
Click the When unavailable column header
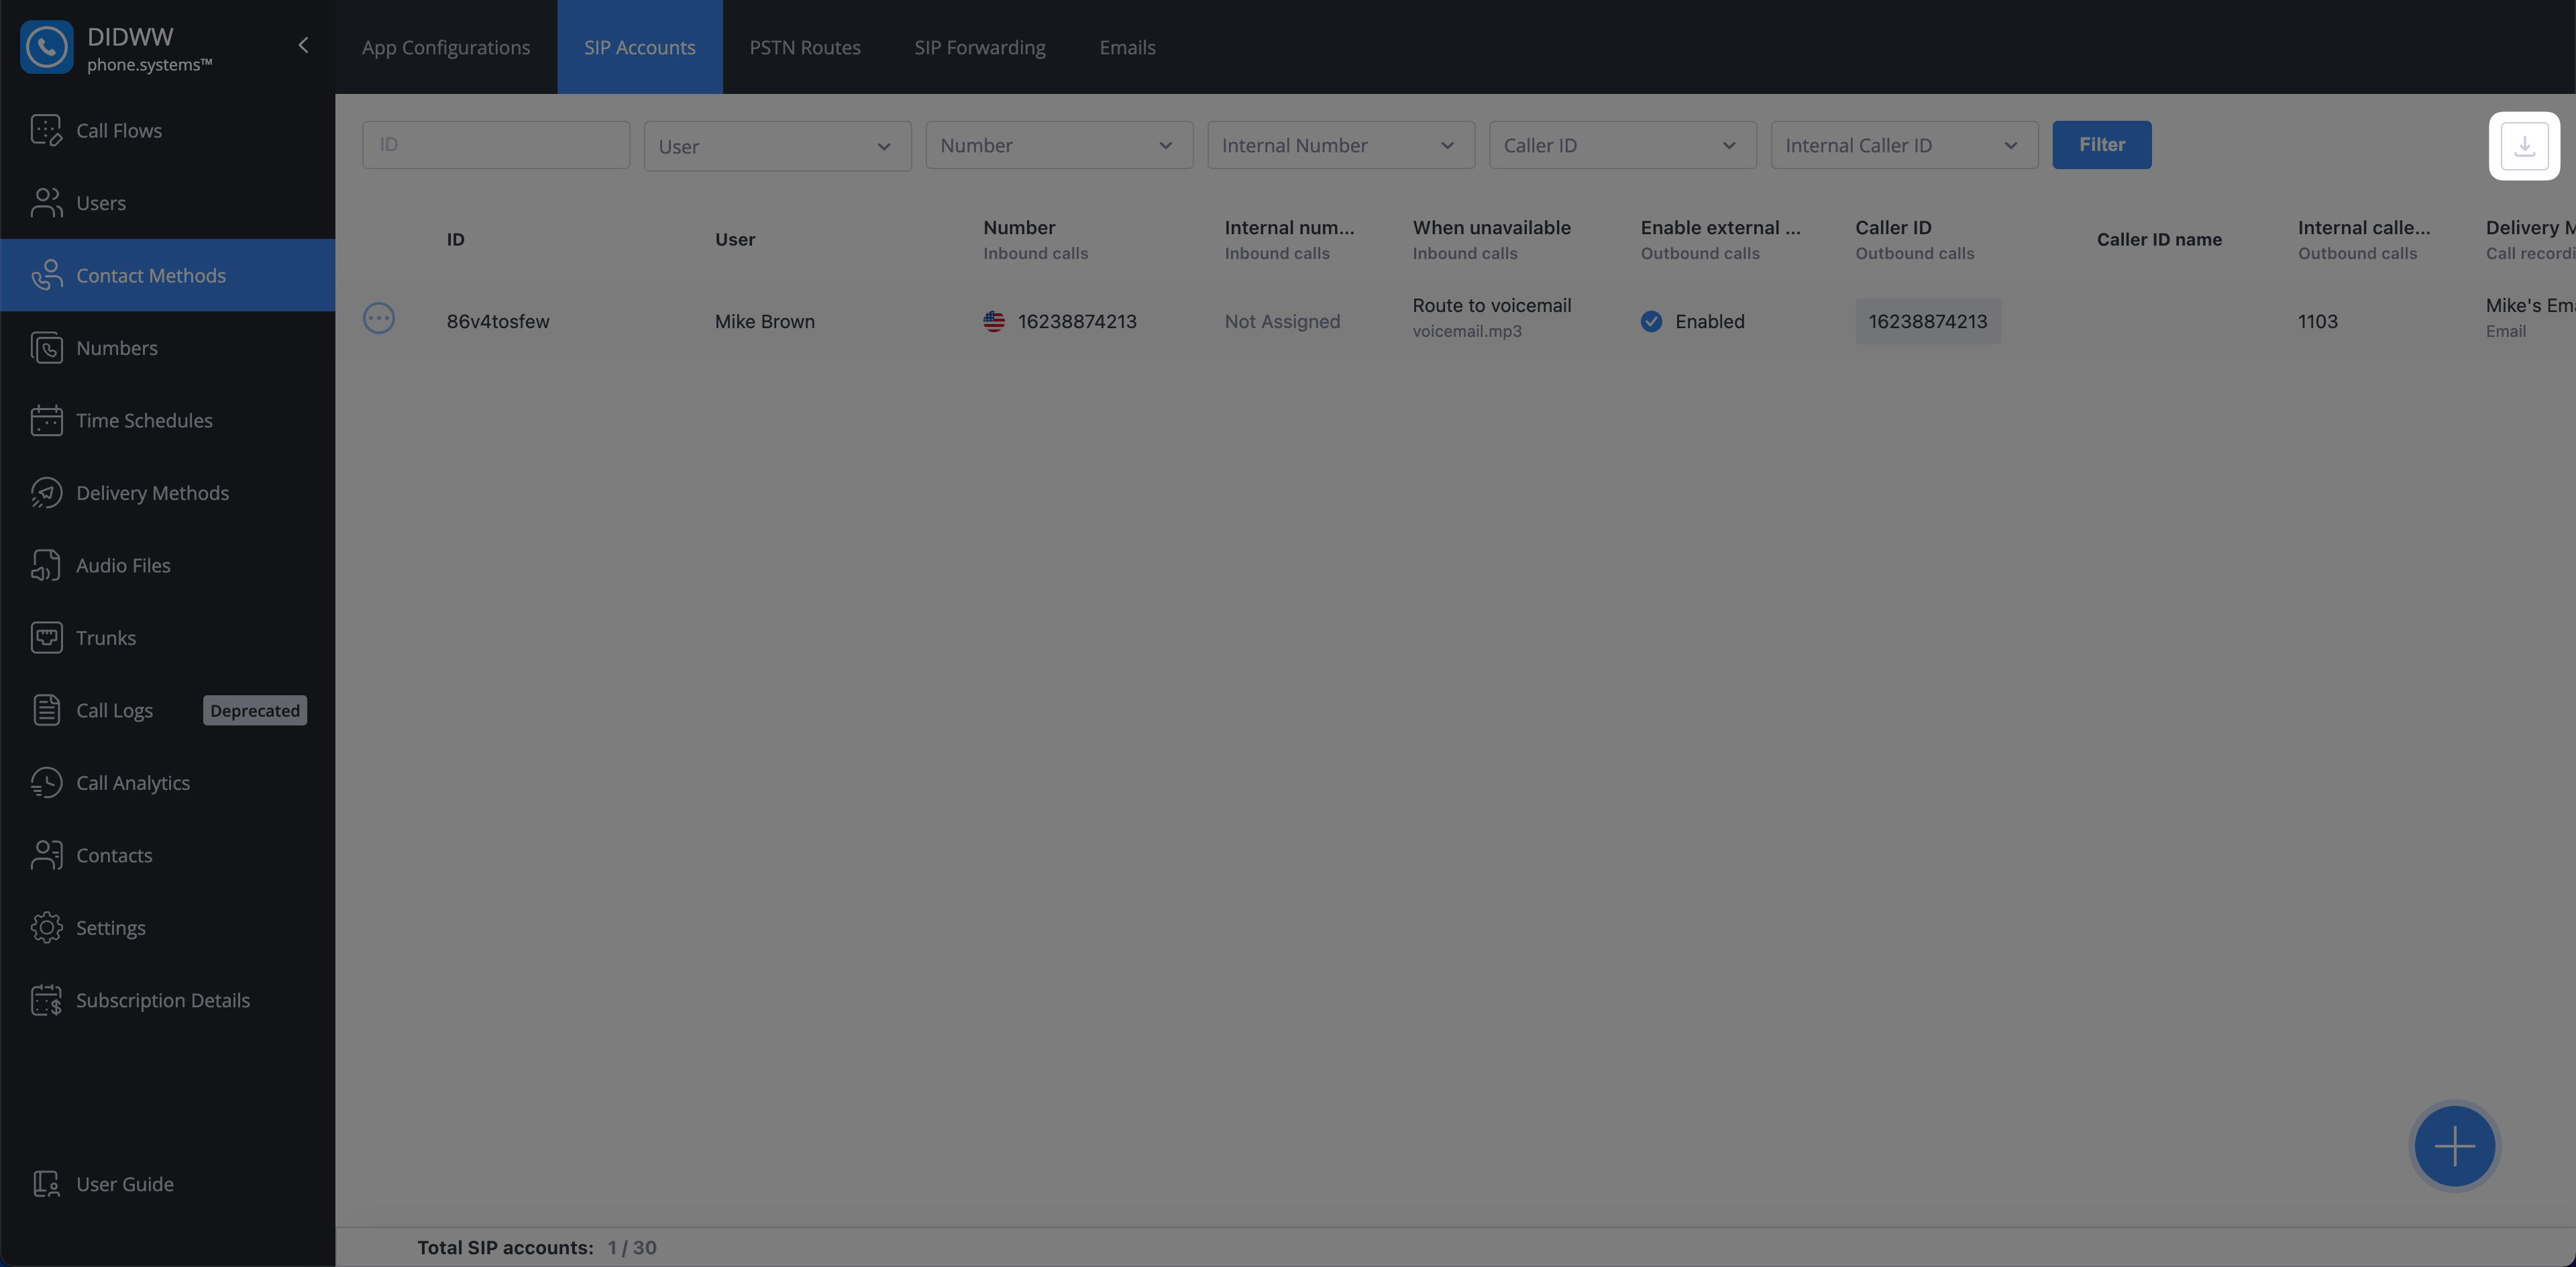pyautogui.click(x=1491, y=227)
